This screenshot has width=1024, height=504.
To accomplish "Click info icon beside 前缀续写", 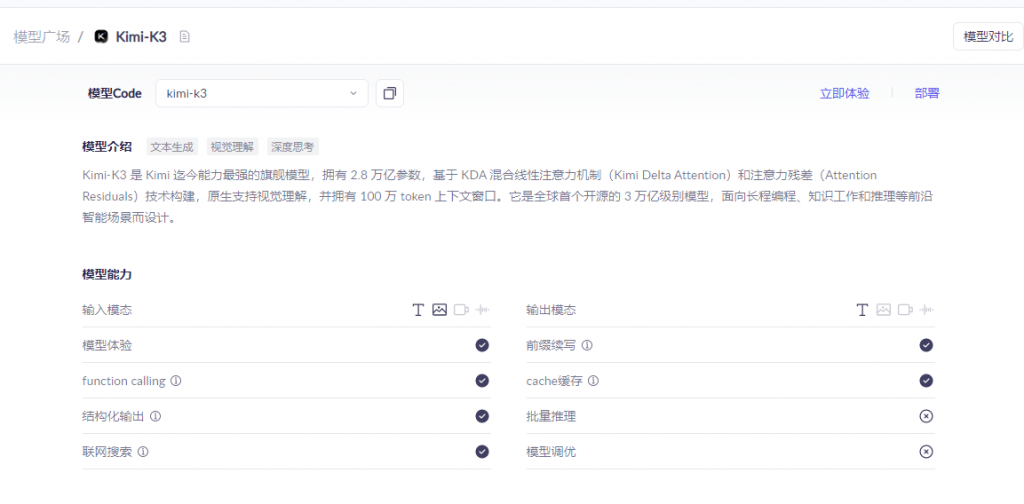I will point(587,345).
